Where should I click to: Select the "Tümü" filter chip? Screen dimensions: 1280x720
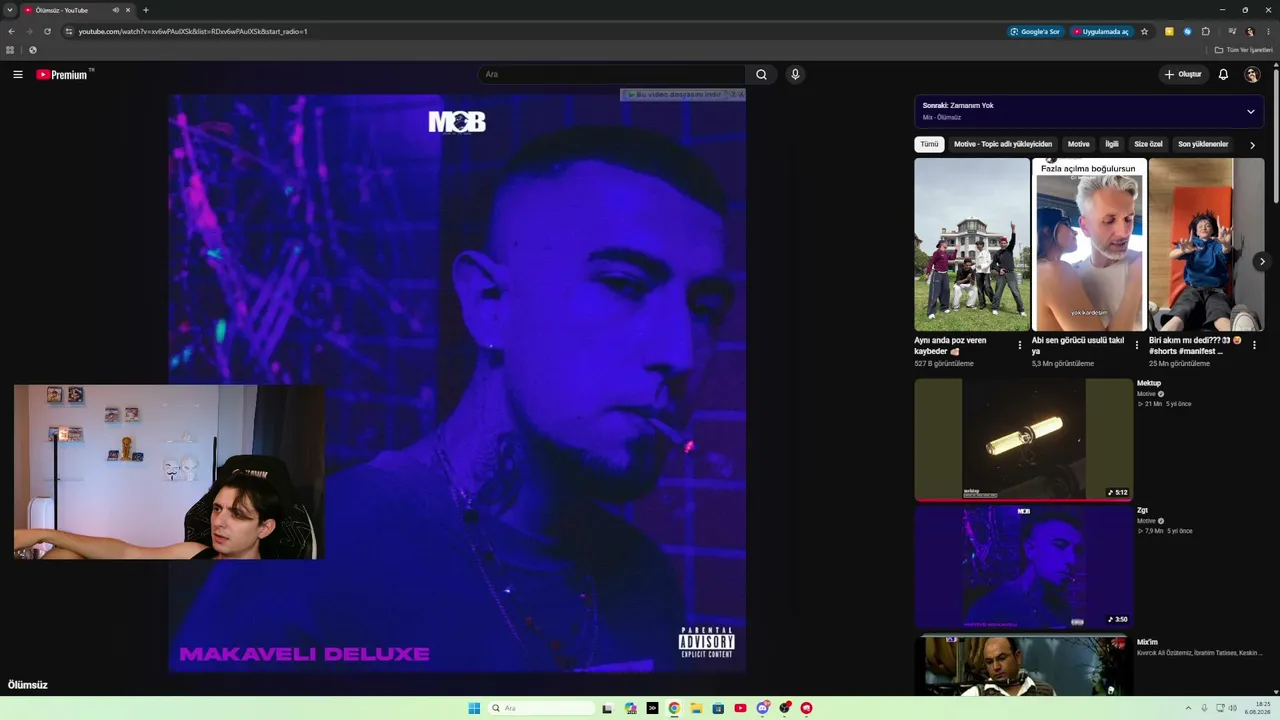tap(930, 144)
